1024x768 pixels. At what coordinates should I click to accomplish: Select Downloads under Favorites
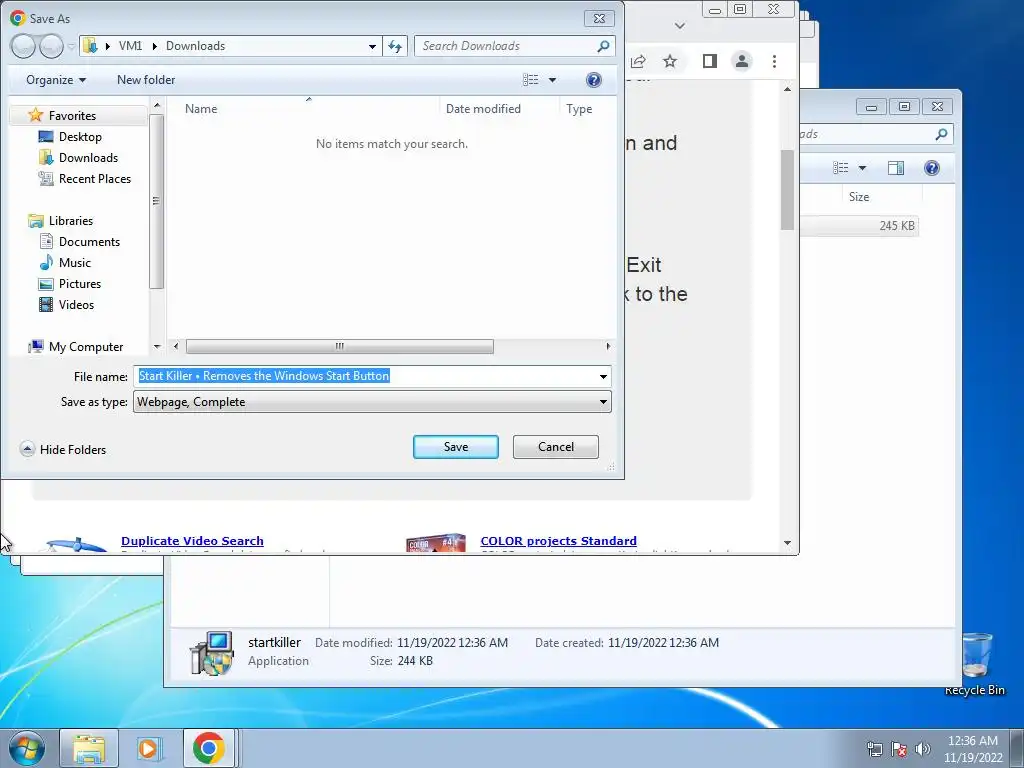click(88, 157)
